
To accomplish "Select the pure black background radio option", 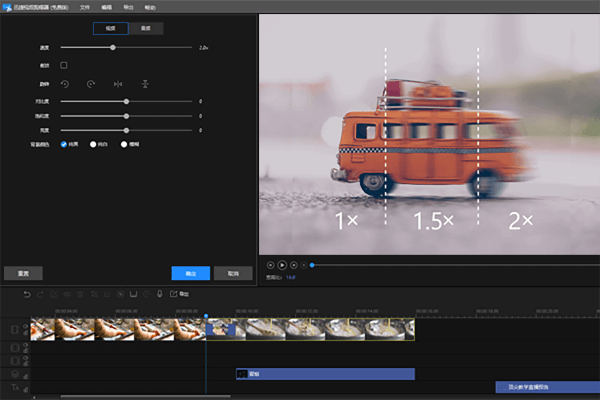I will (x=64, y=144).
